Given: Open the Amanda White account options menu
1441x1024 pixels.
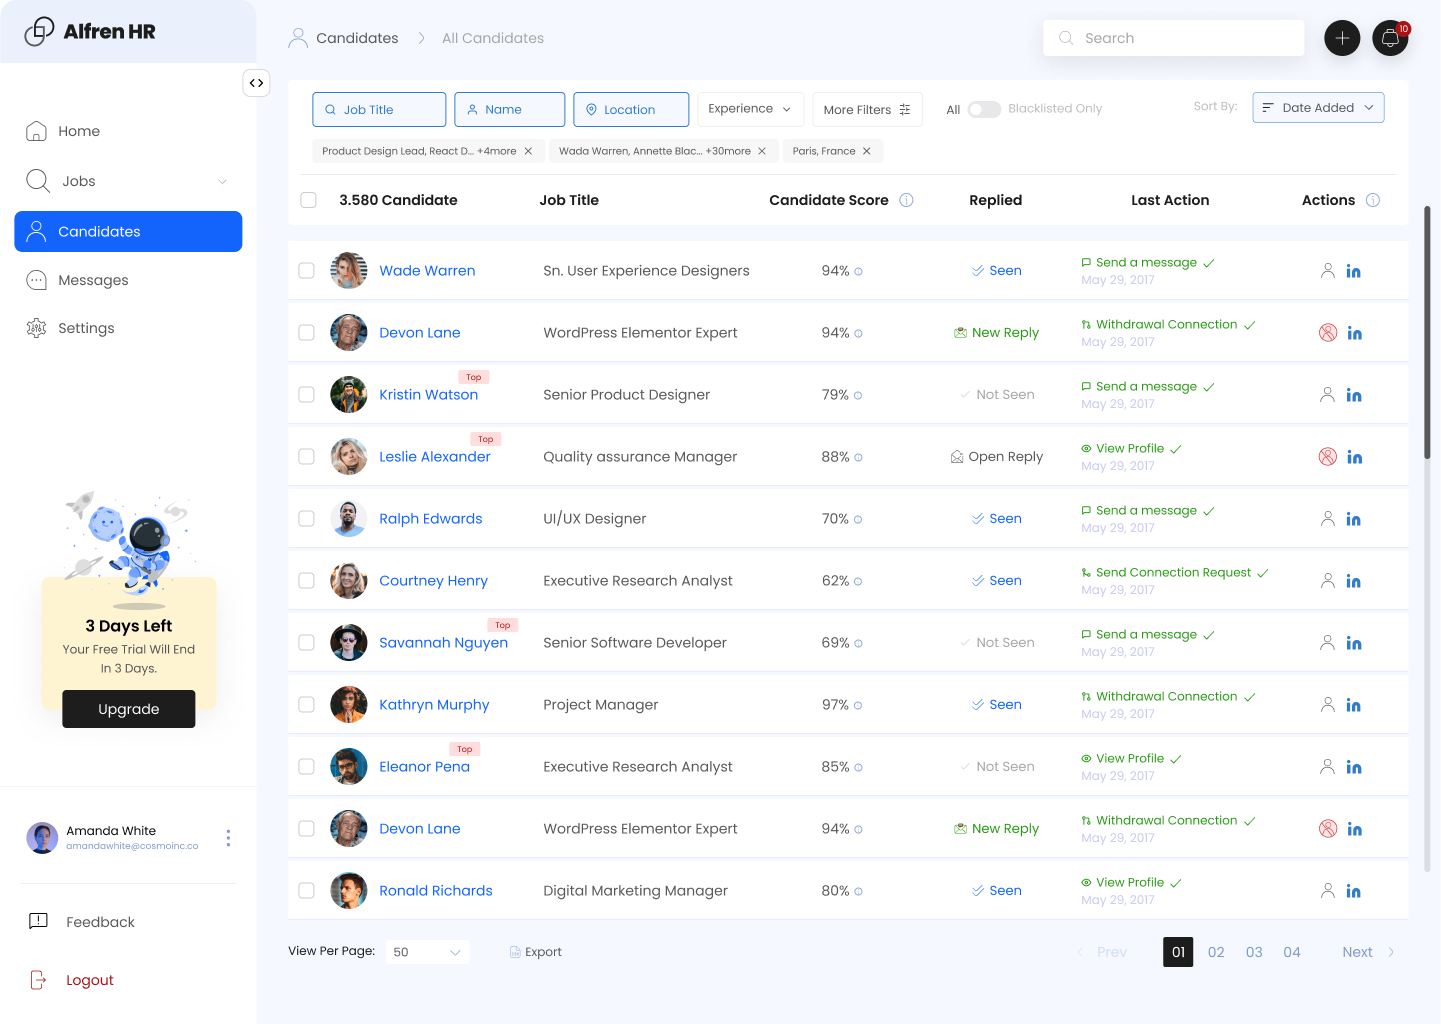Looking at the screenshot, I should (x=228, y=838).
